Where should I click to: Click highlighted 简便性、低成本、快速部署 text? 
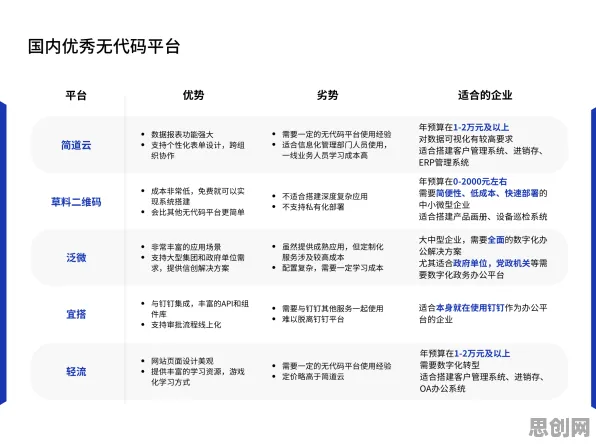[x=487, y=193]
